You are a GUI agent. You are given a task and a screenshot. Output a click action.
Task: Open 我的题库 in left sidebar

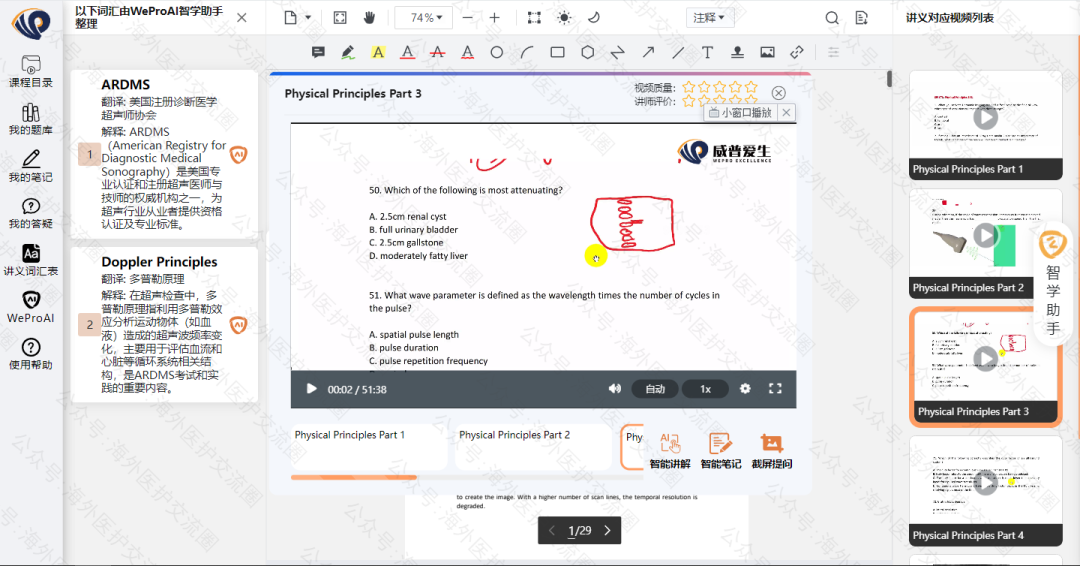coord(31,119)
